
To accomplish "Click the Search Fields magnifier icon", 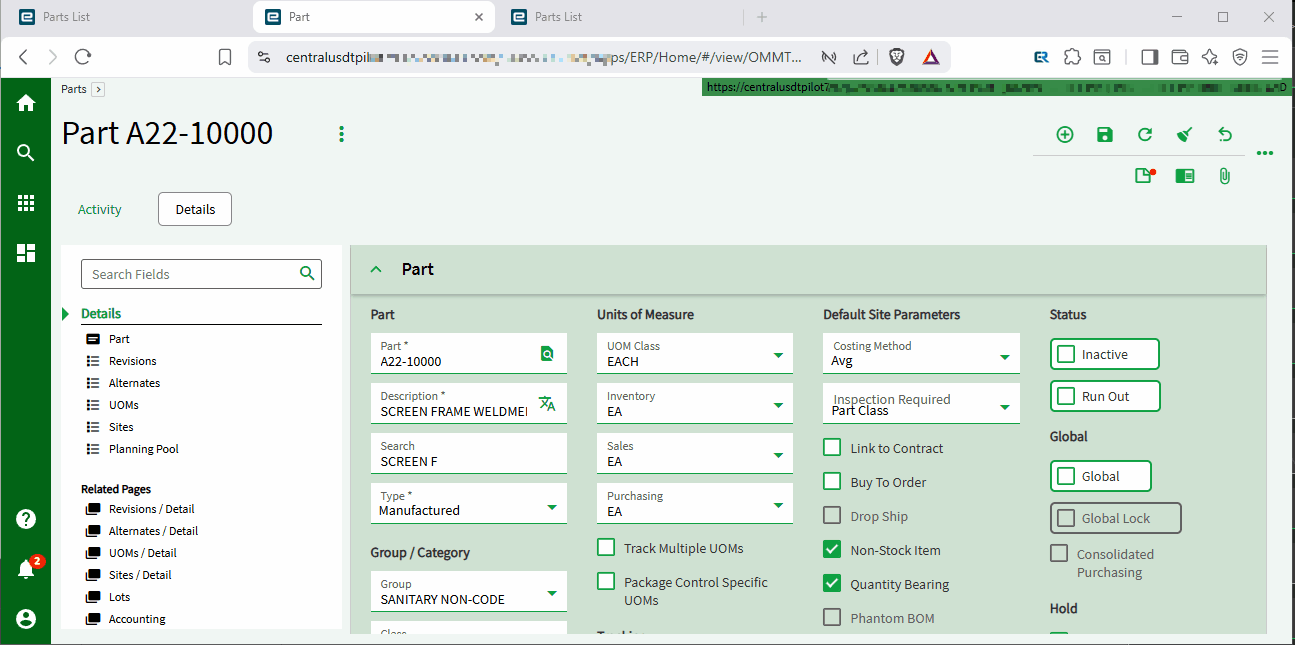I will [307, 273].
